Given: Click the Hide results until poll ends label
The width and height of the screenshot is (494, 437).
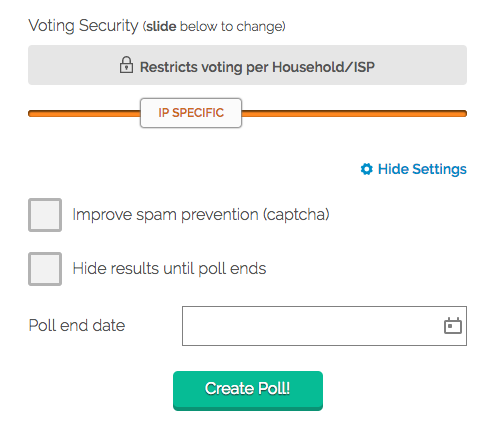Looking at the screenshot, I should [169, 268].
